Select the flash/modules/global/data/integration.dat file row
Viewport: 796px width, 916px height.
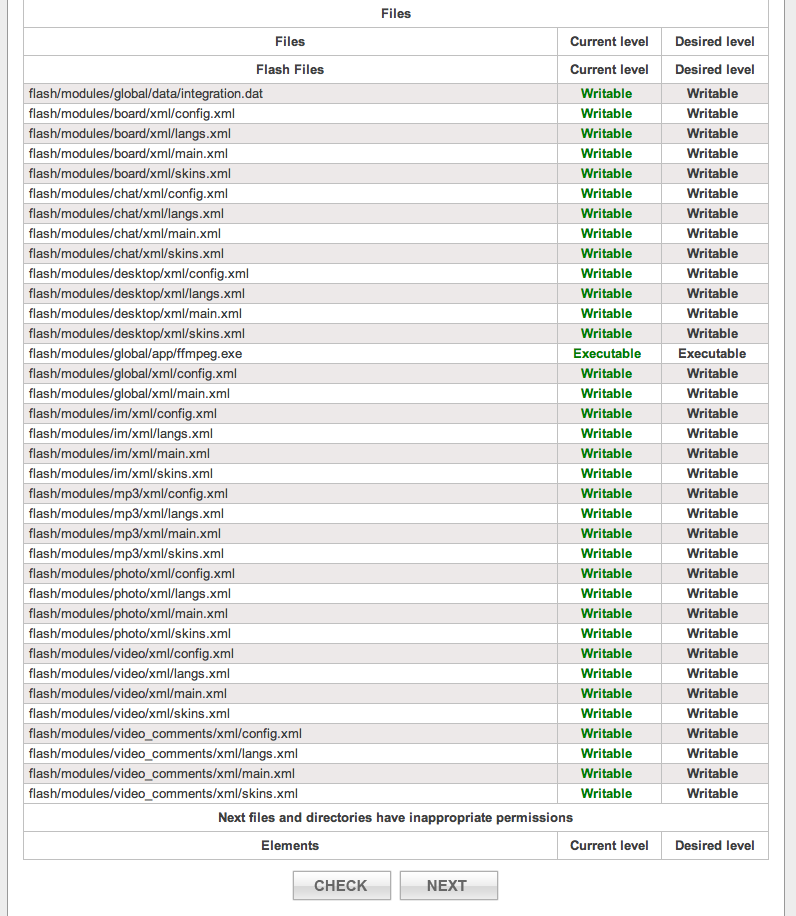[146, 94]
